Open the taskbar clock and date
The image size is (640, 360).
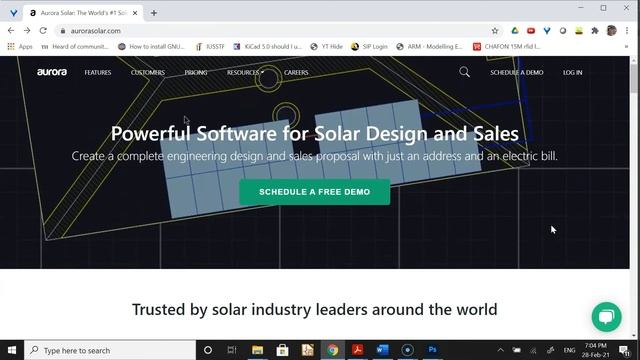pos(596,350)
